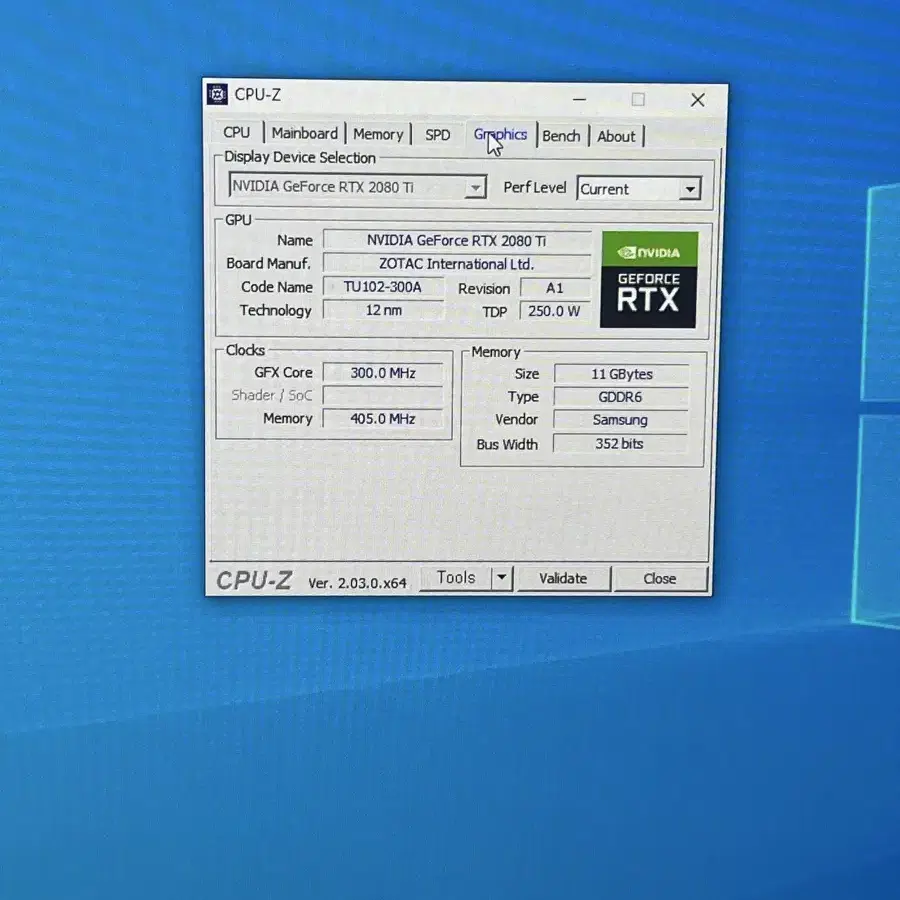
Task: Click the 250.0 W TDP value
Action: (554, 311)
